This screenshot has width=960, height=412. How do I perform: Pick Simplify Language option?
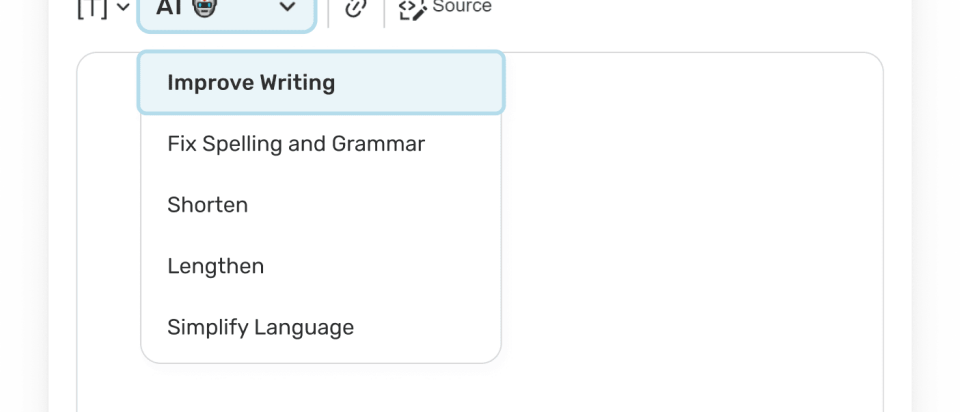[261, 327]
